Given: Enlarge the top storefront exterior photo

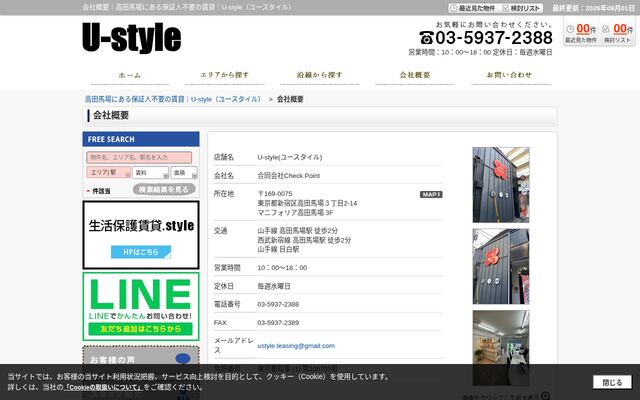Looking at the screenshot, I should click(x=501, y=185).
